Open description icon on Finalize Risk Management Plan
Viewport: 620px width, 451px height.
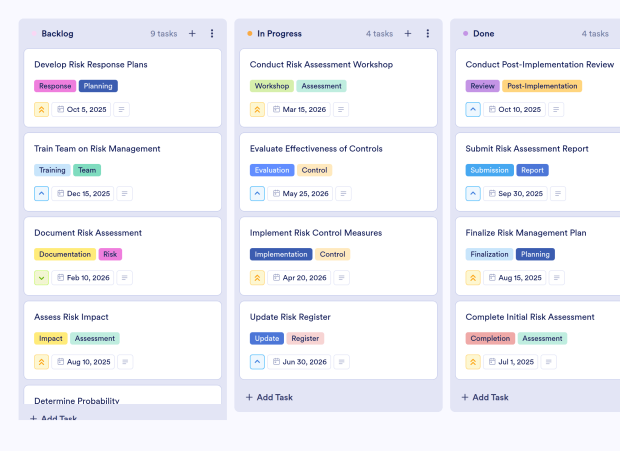(x=557, y=278)
